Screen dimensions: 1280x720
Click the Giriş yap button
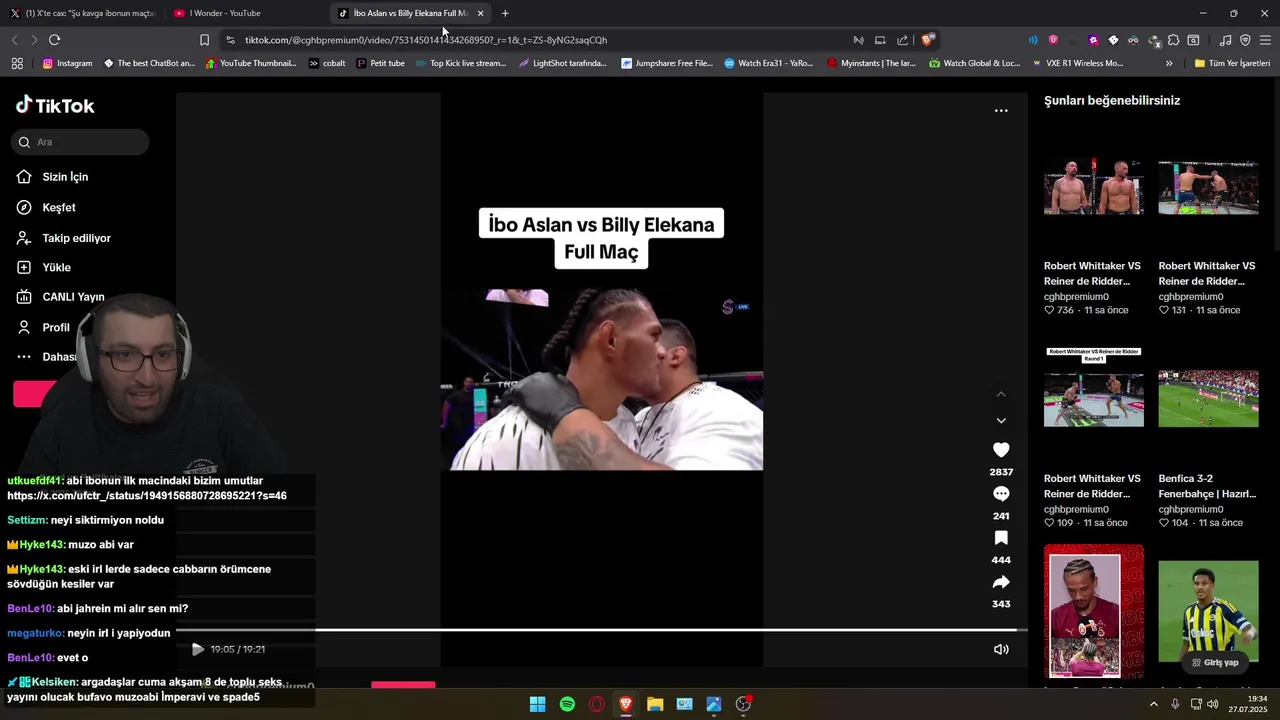click(x=1214, y=662)
